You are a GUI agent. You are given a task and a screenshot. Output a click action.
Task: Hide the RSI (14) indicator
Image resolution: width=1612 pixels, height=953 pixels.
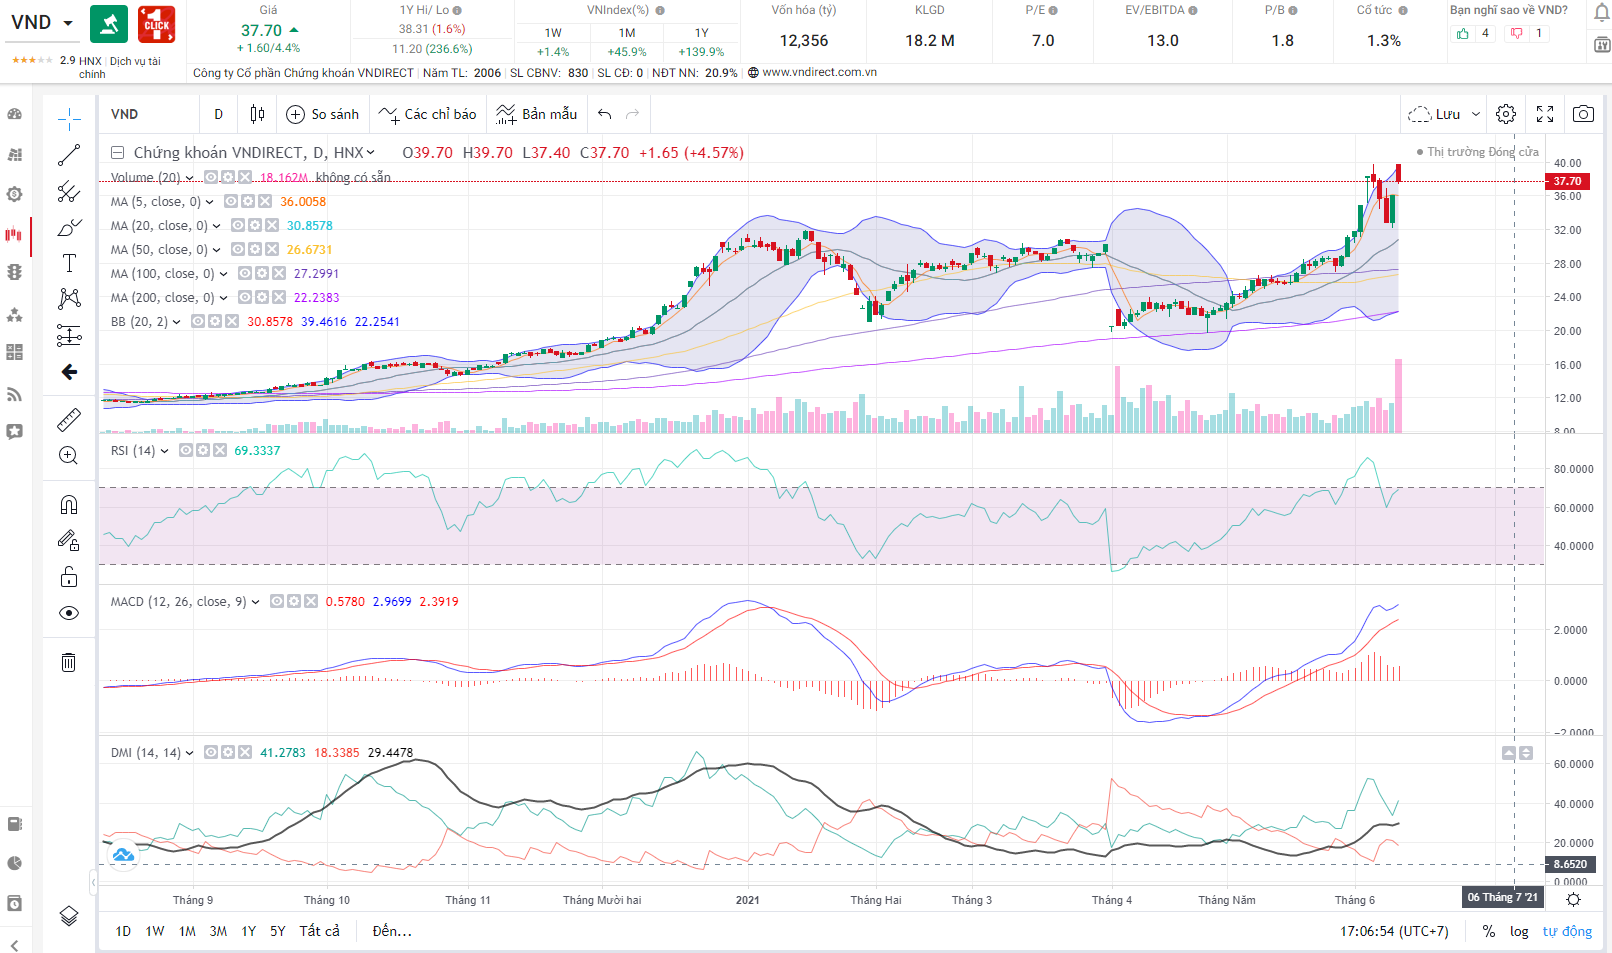click(186, 451)
